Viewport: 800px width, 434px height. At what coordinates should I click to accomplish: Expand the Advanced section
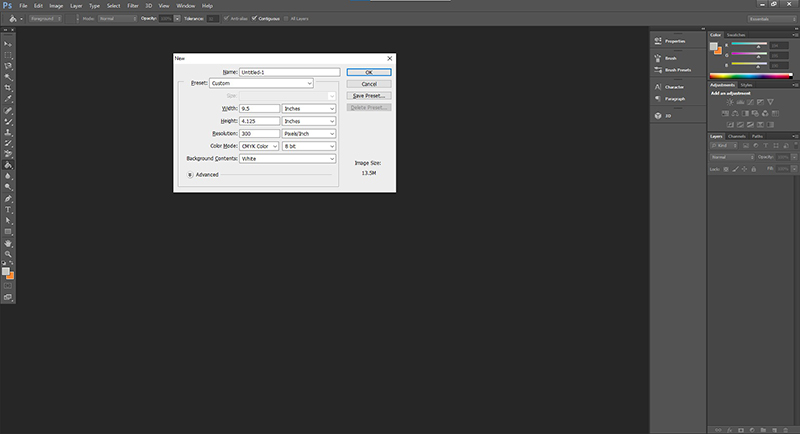[x=191, y=174]
